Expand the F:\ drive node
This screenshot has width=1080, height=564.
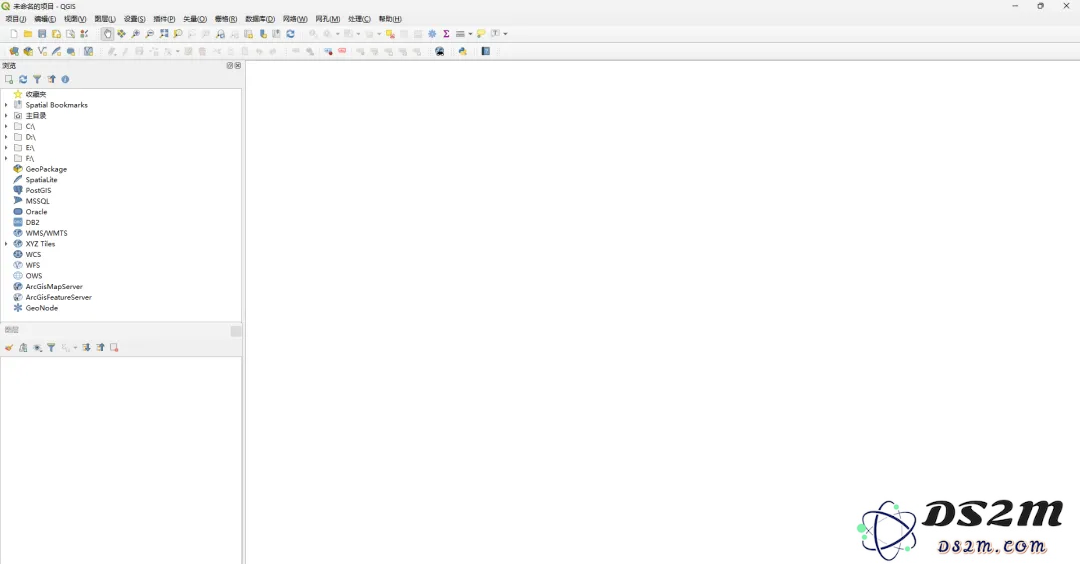pos(6,158)
